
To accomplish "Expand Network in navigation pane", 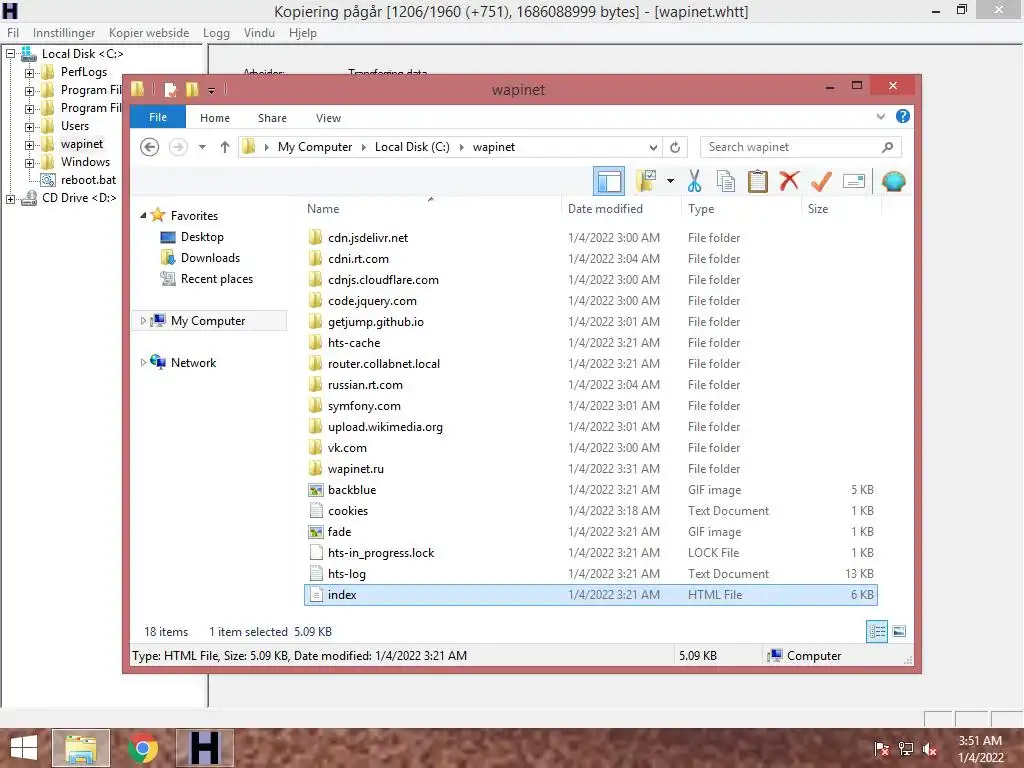I will click(x=143, y=362).
